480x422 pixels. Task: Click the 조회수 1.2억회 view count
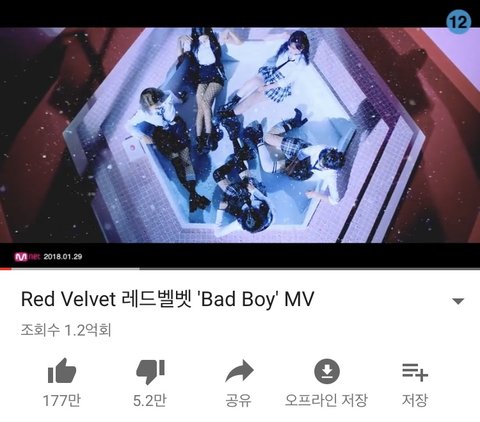tap(66, 330)
